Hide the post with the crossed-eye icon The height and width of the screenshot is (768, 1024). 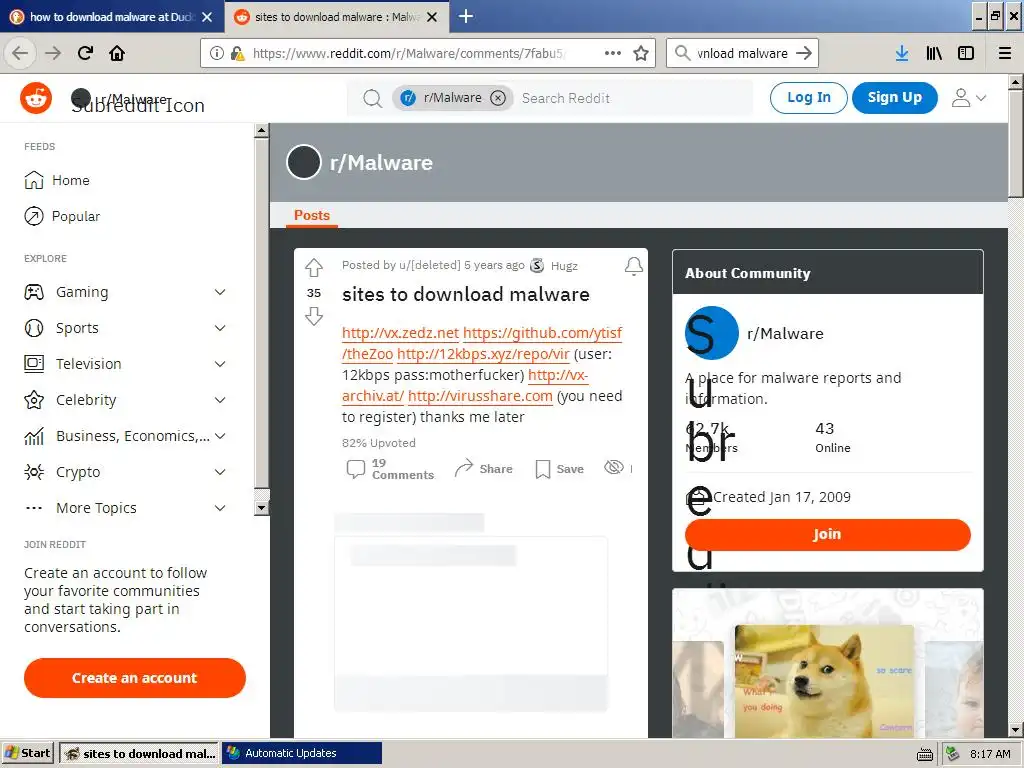tap(614, 467)
